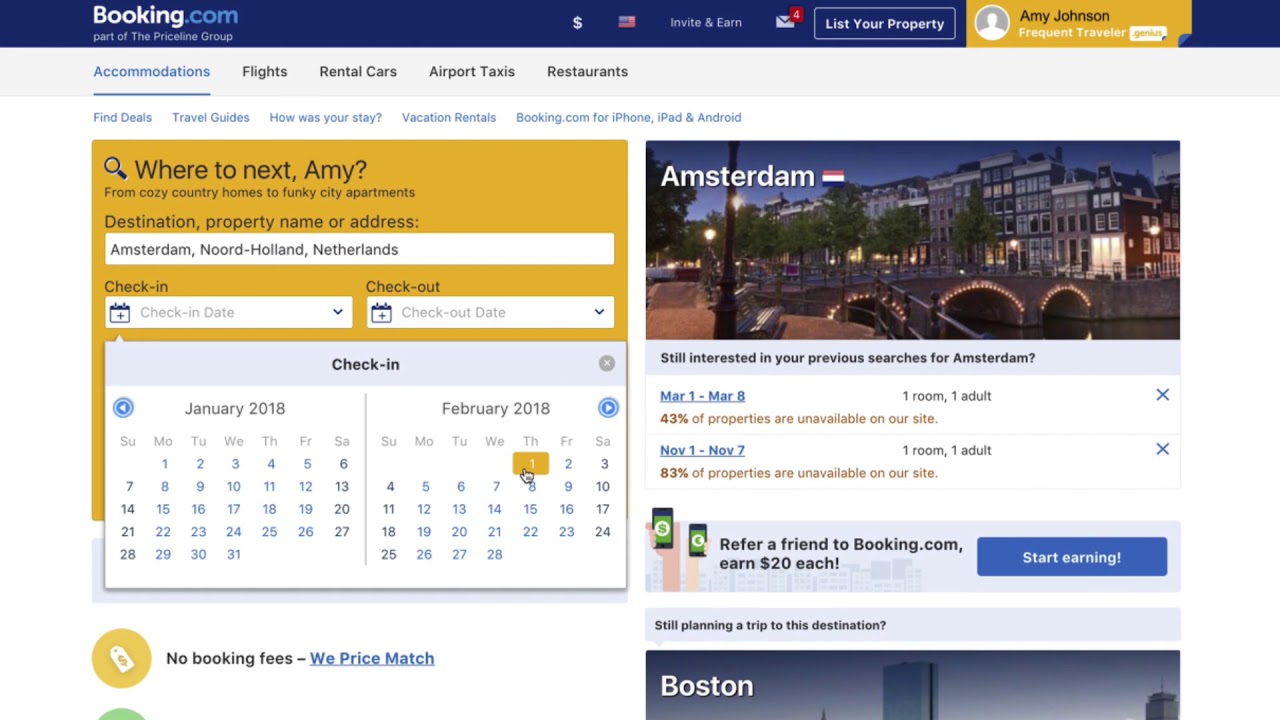Image resolution: width=1280 pixels, height=720 pixels.
Task: Go to next month in calendar
Action: (x=608, y=407)
